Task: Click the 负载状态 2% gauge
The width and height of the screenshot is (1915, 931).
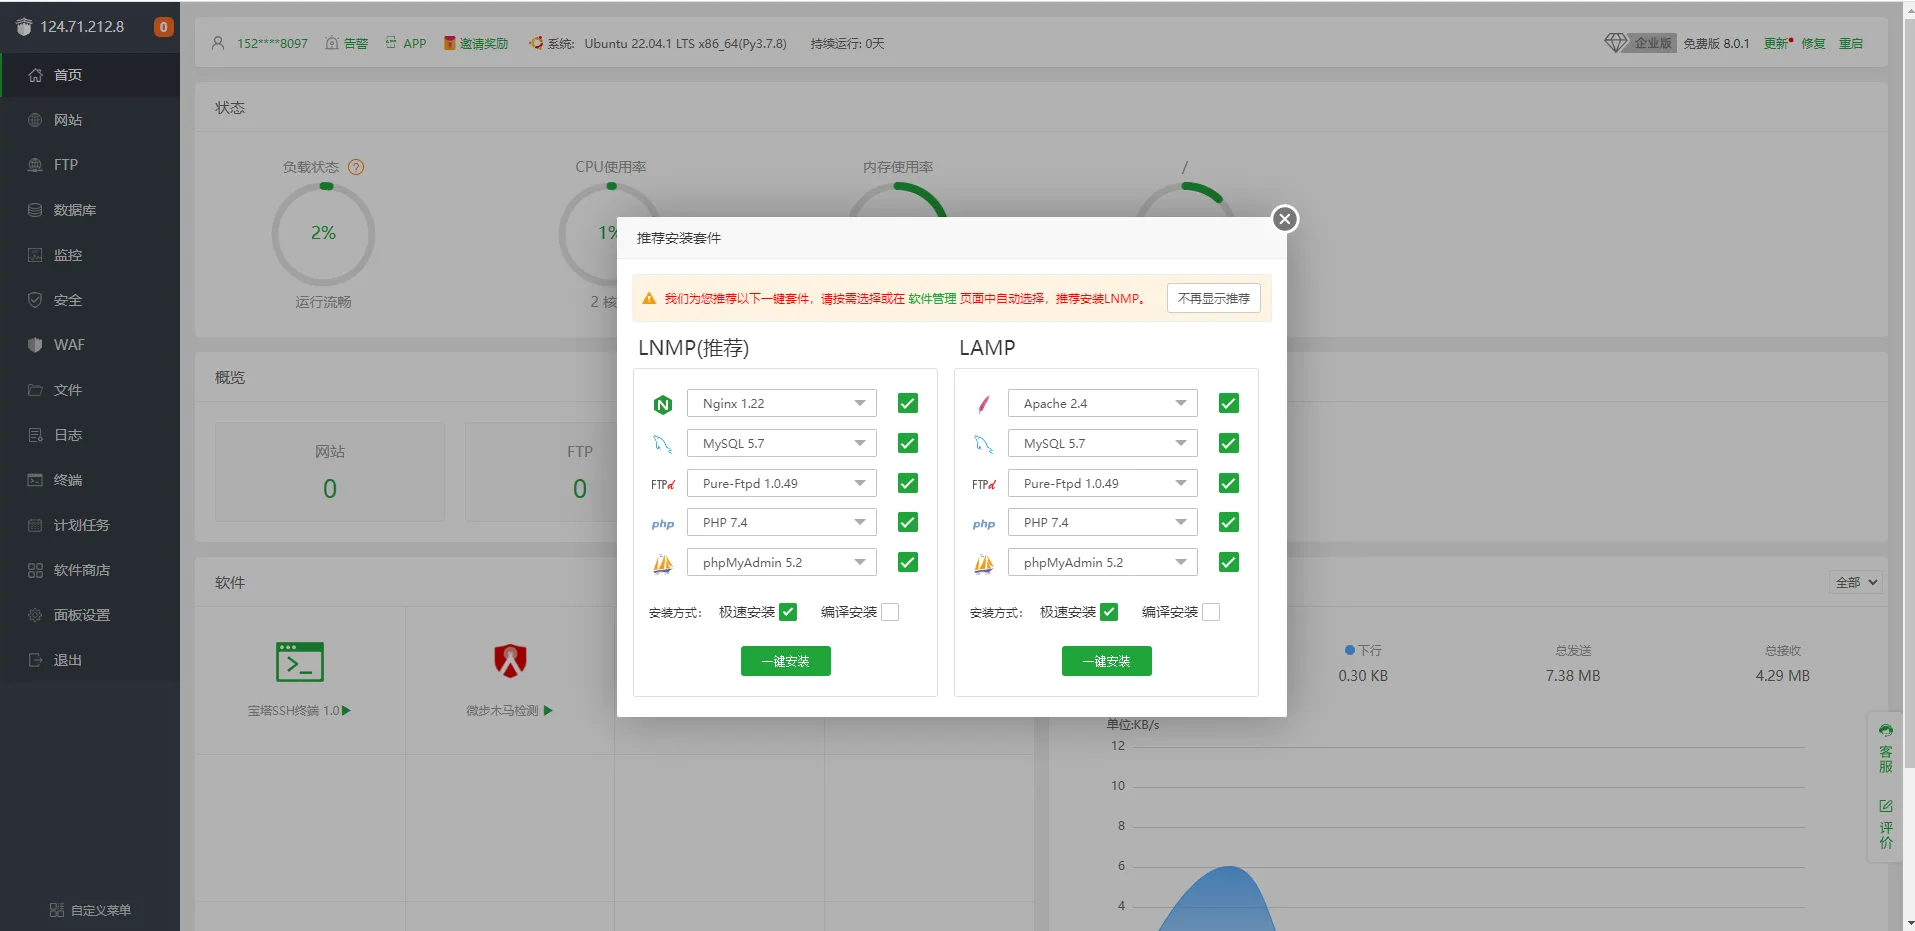Action: [323, 234]
